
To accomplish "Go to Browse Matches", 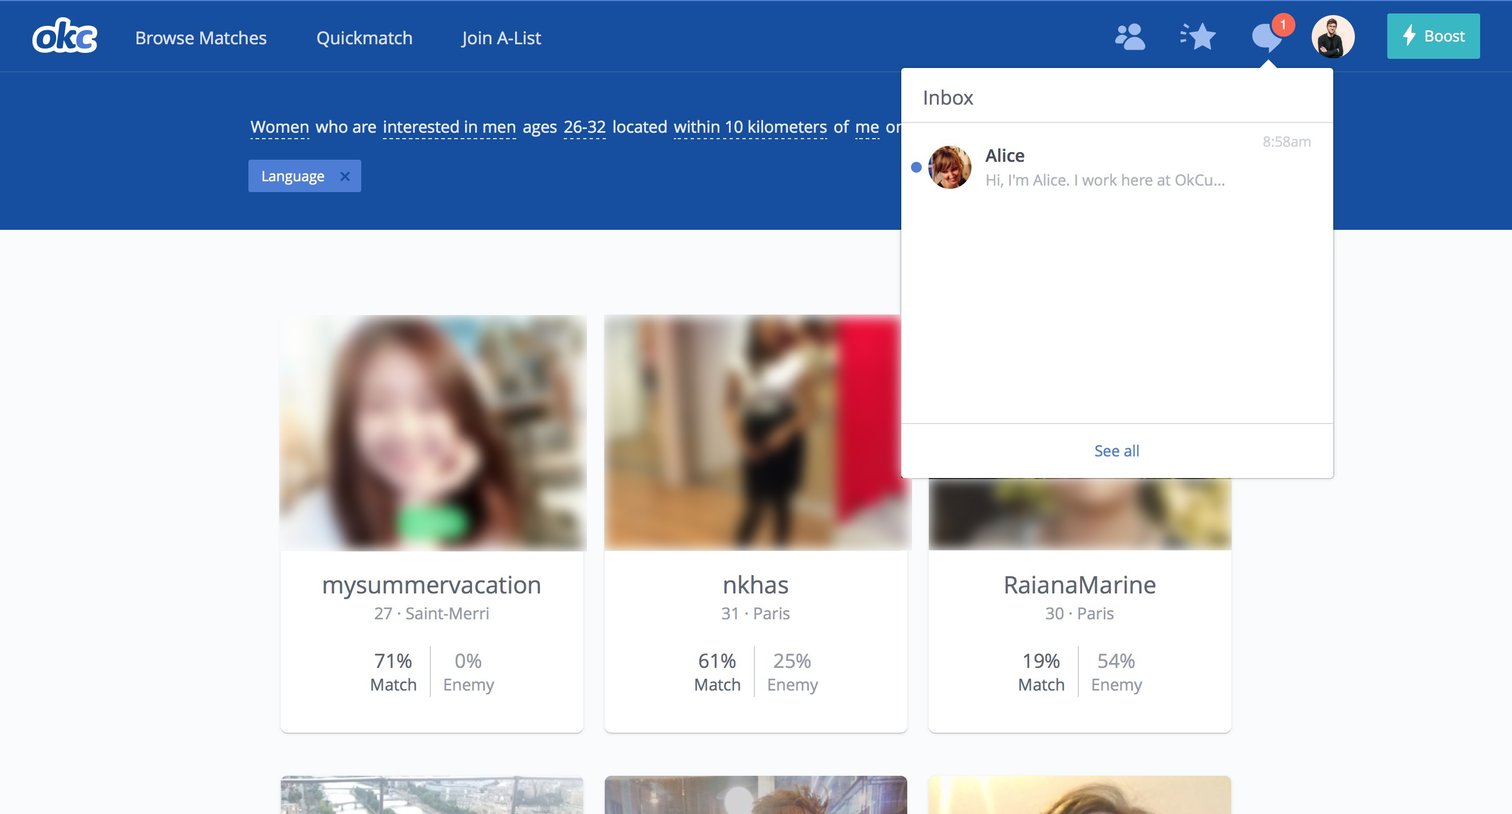I will coord(201,38).
